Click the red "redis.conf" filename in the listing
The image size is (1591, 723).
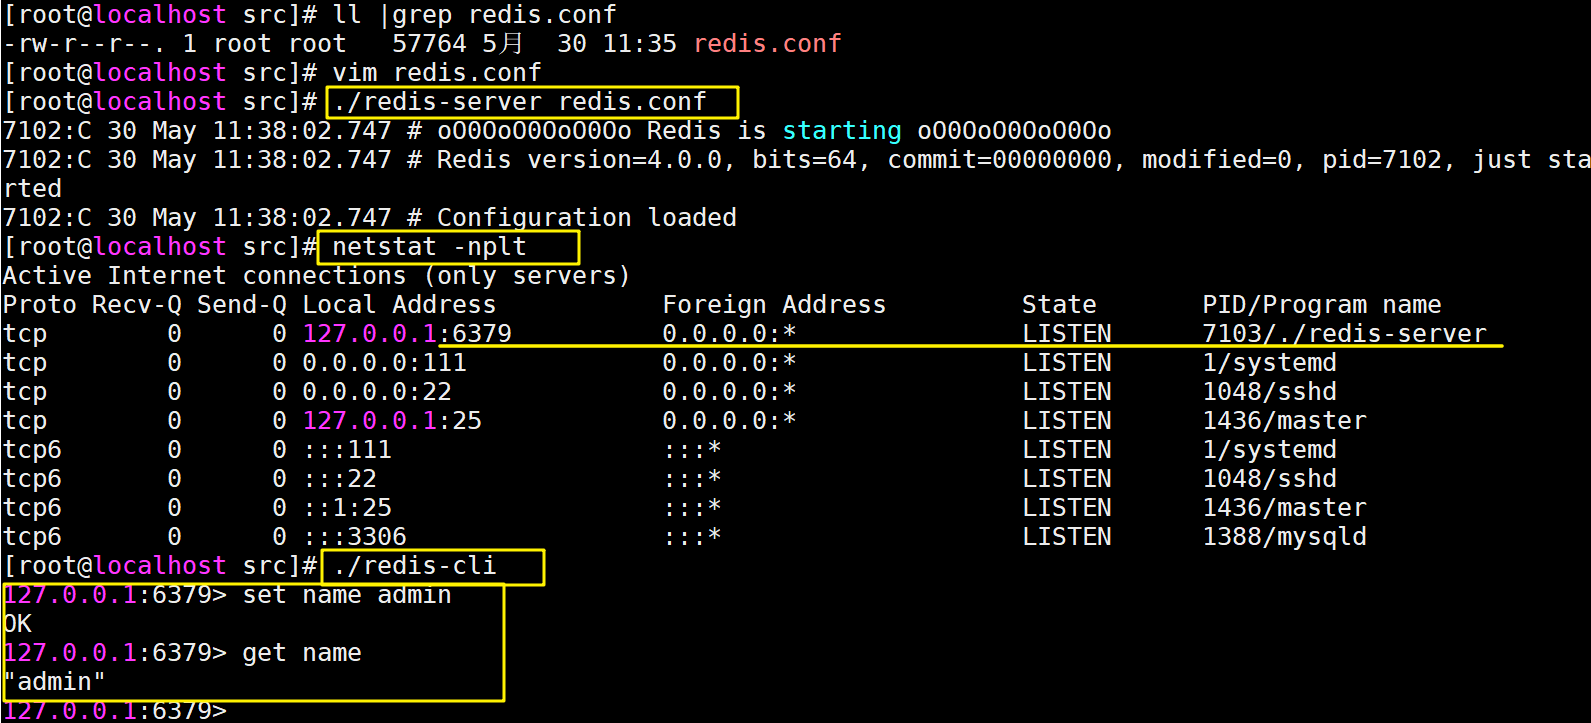[x=767, y=44]
